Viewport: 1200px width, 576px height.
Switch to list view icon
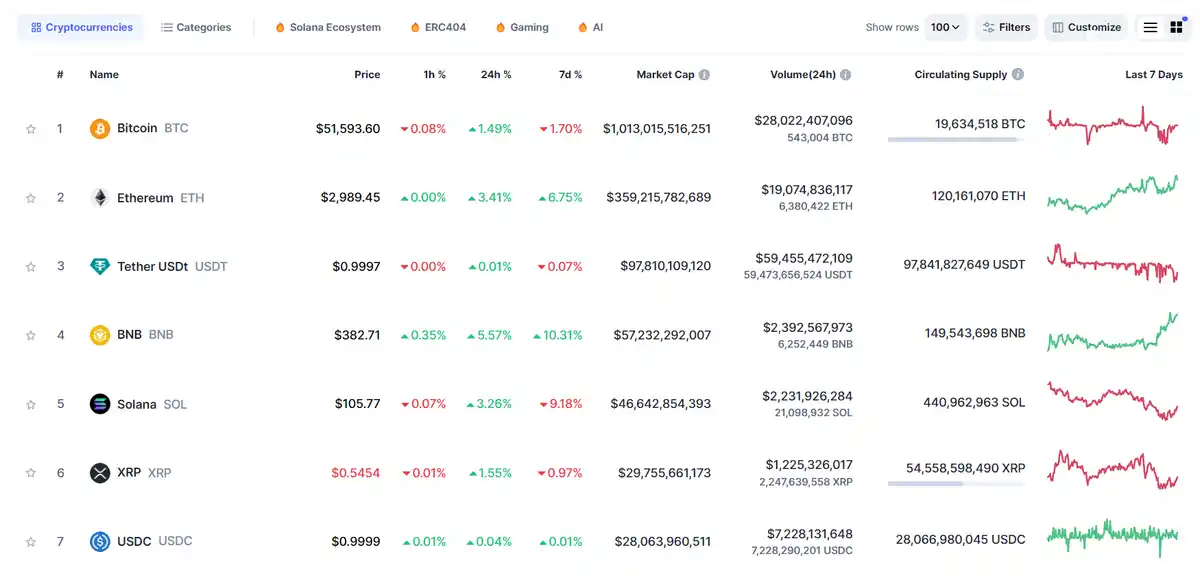[x=1151, y=28]
